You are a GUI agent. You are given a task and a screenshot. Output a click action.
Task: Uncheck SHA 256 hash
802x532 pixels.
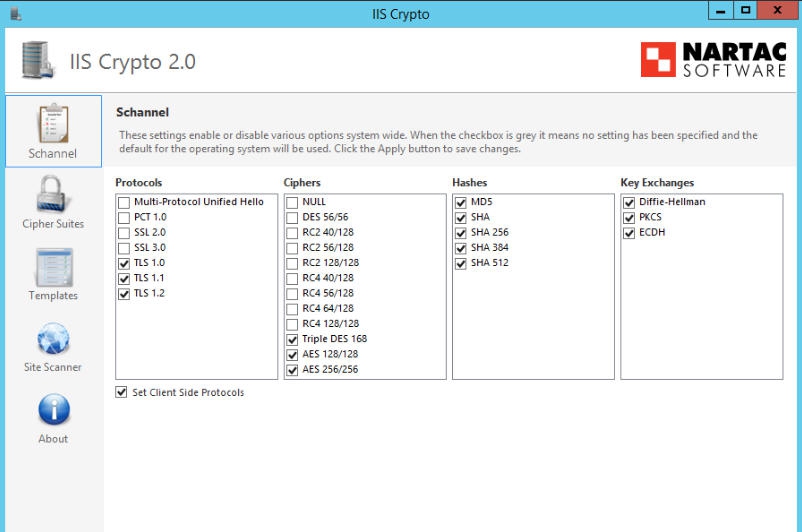click(461, 233)
